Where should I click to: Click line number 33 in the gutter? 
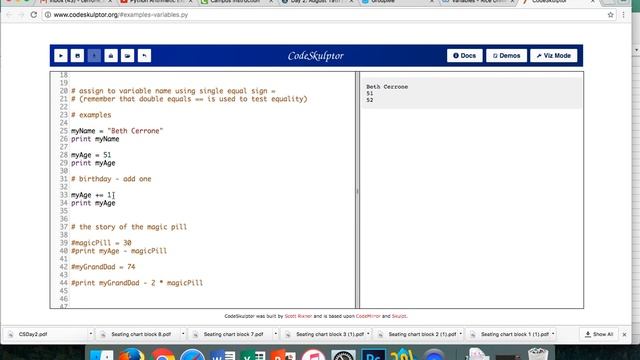pos(63,195)
